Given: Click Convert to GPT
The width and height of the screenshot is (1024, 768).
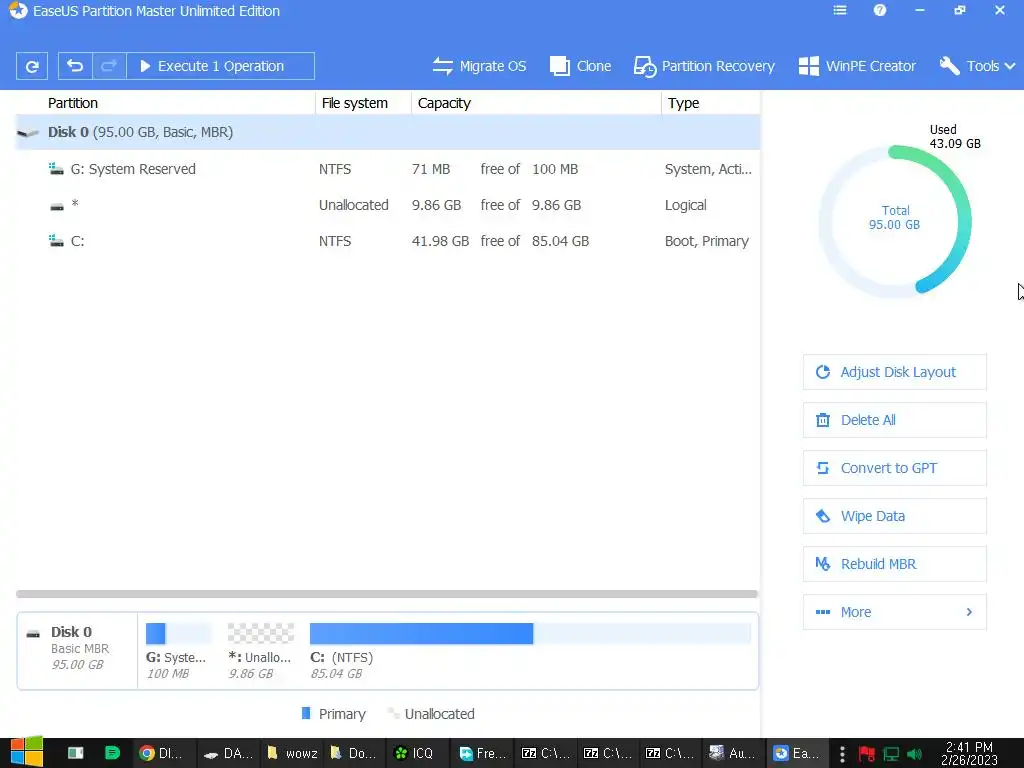Looking at the screenshot, I should click(x=894, y=468).
